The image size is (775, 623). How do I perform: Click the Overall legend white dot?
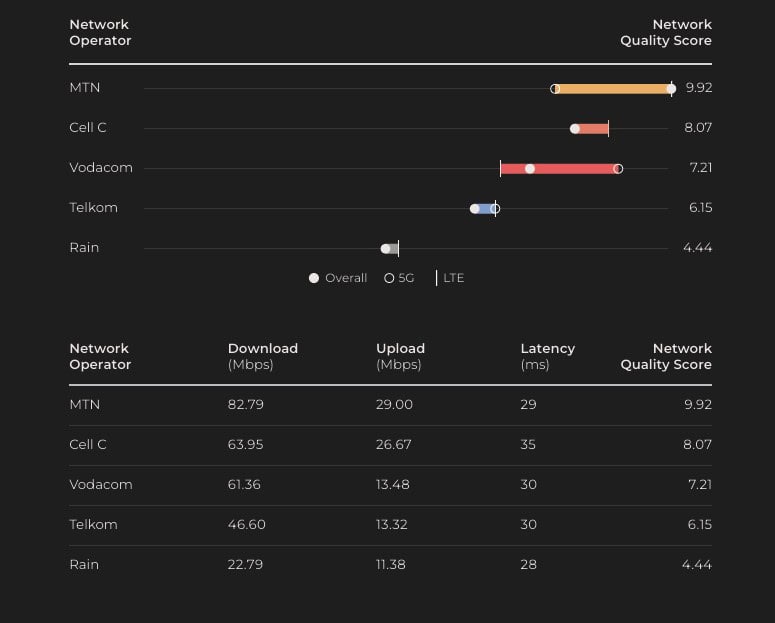coord(314,278)
